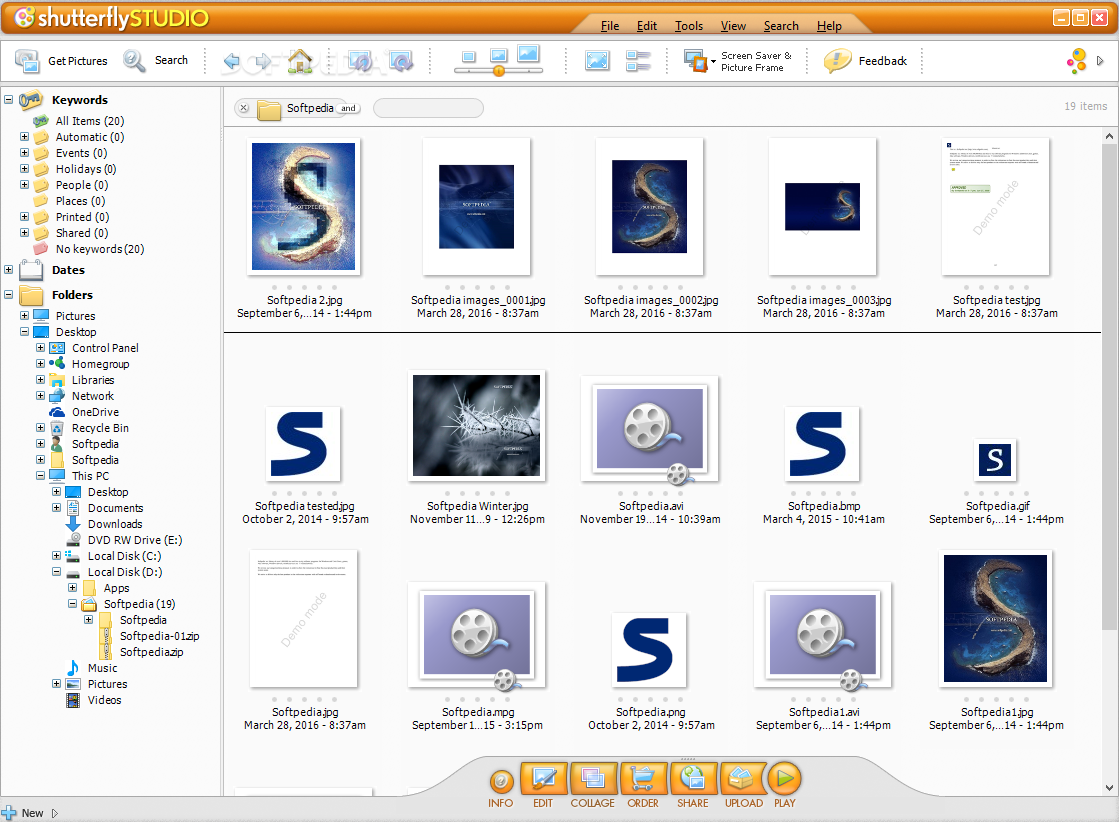Click the EDIT icon in bottom bar

(x=544, y=778)
